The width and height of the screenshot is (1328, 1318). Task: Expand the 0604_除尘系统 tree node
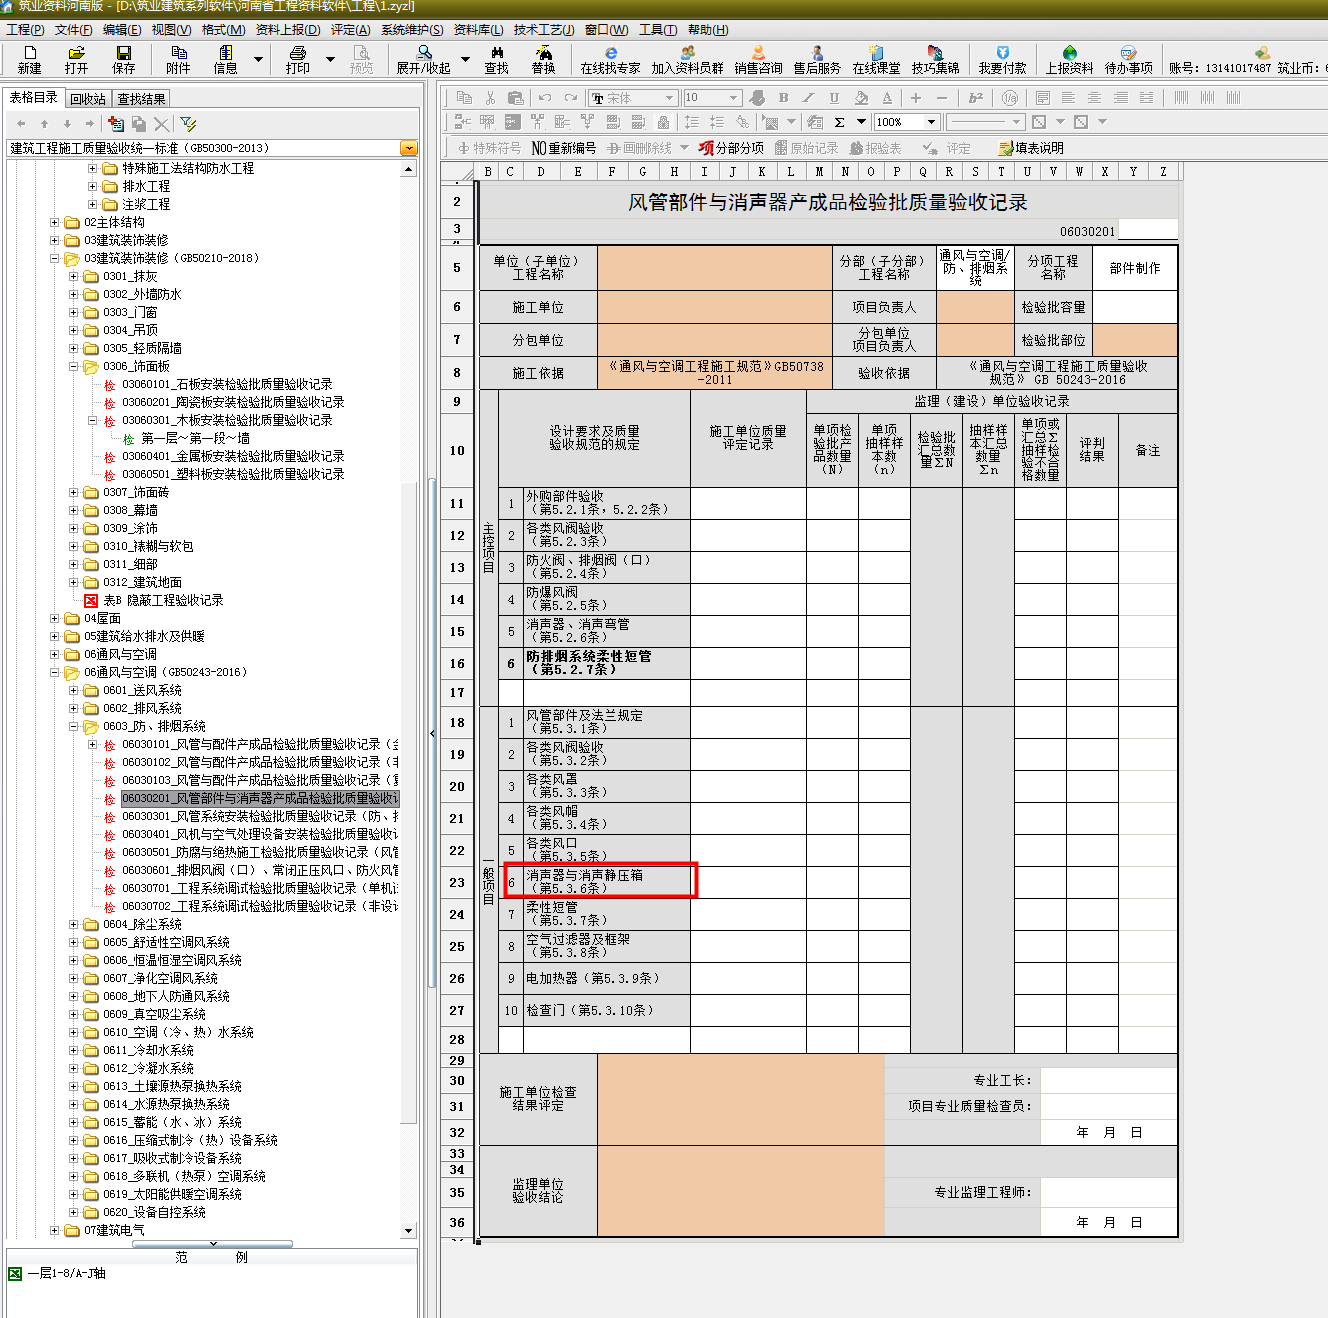click(x=74, y=924)
